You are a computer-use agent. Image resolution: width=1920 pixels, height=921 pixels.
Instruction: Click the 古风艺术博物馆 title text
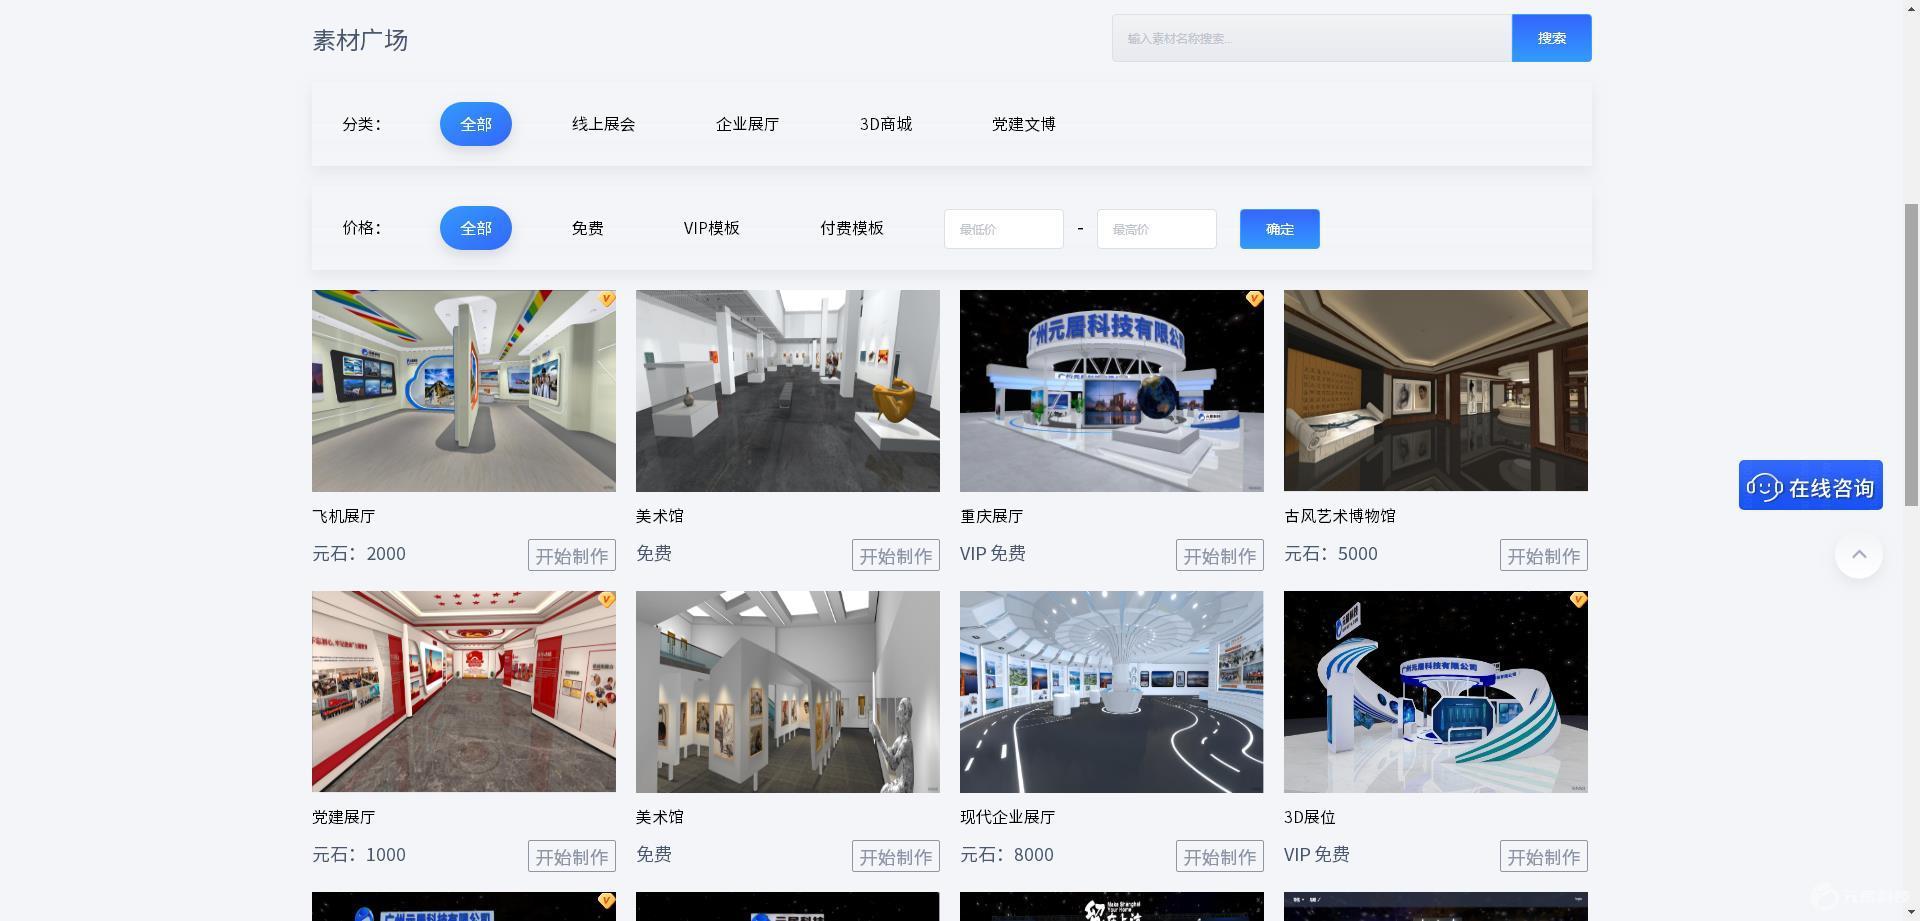(x=1340, y=516)
